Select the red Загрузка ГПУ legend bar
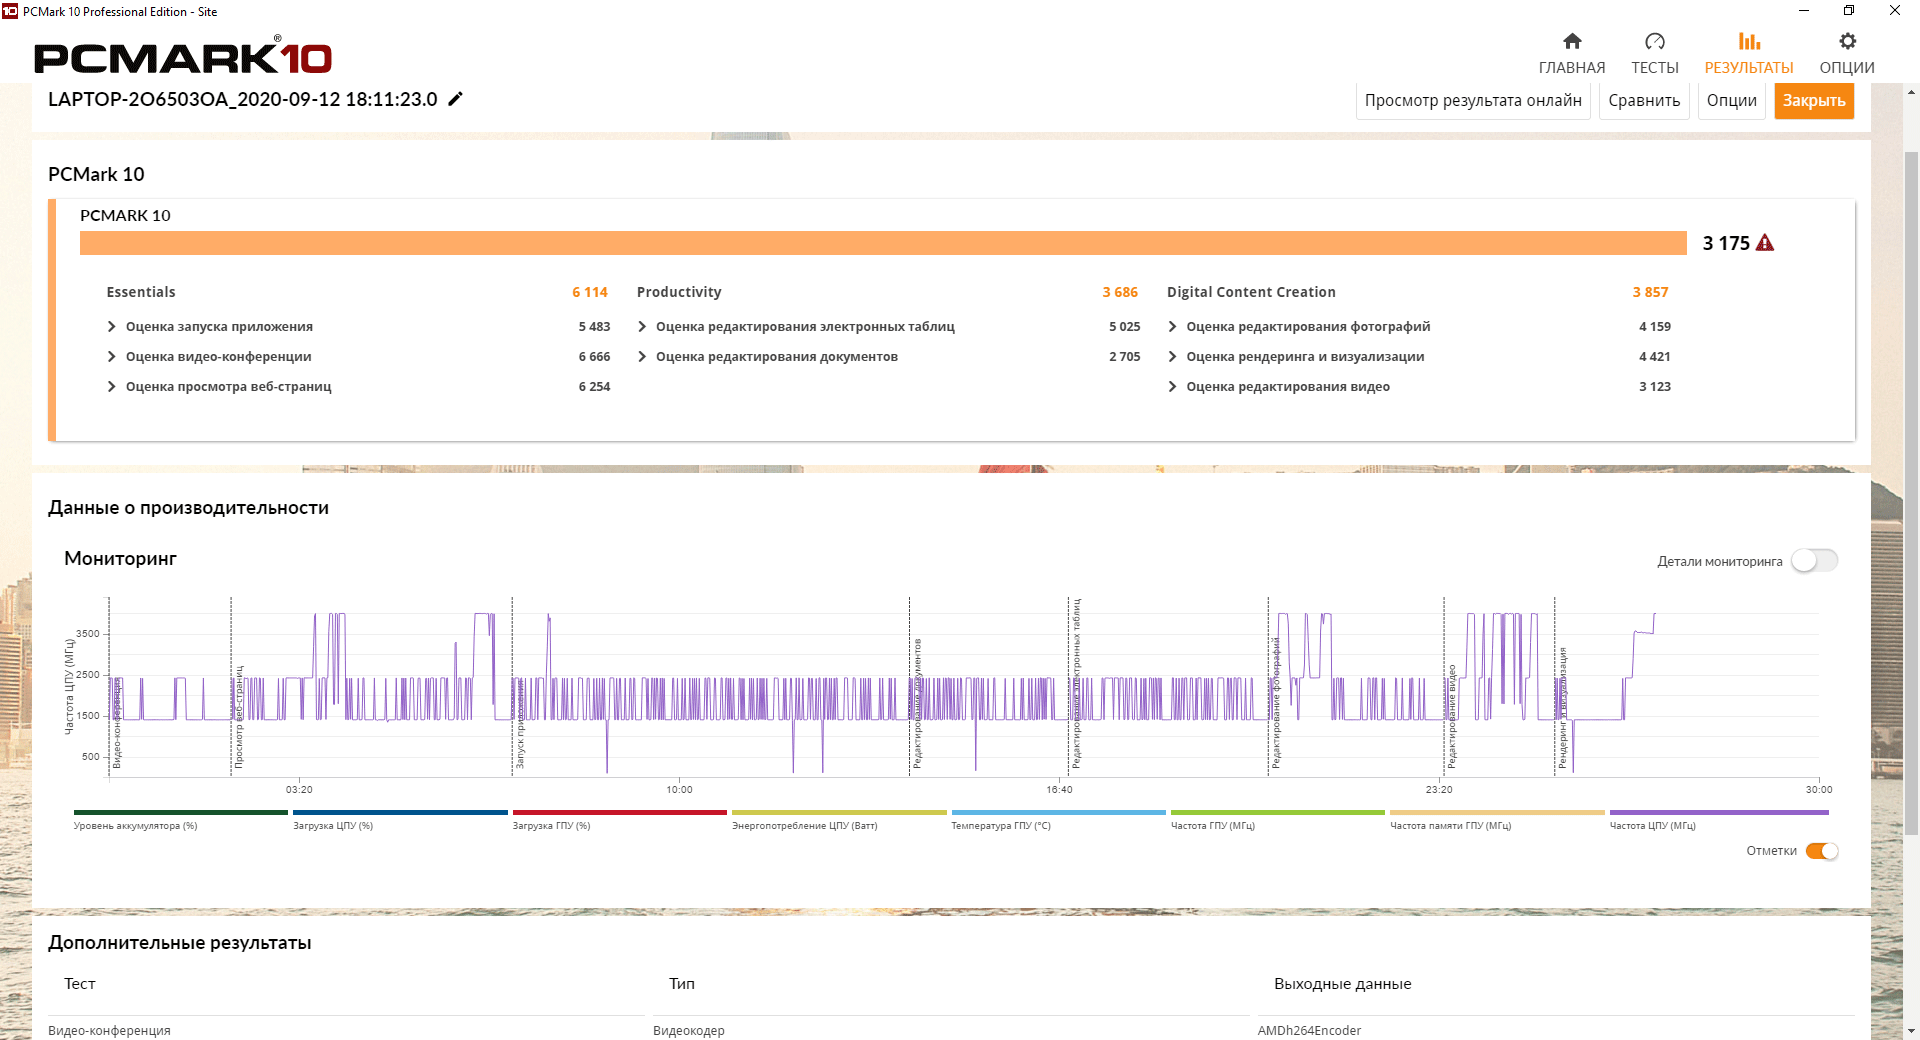Image resolution: width=1920 pixels, height=1040 pixels. [619, 813]
